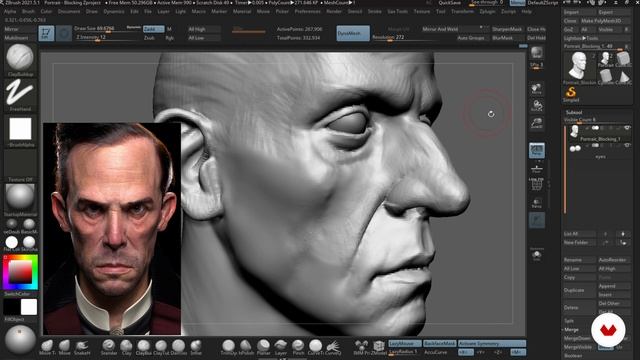Toggle BackfaceMask option
The height and width of the screenshot is (360, 640).
439,344
